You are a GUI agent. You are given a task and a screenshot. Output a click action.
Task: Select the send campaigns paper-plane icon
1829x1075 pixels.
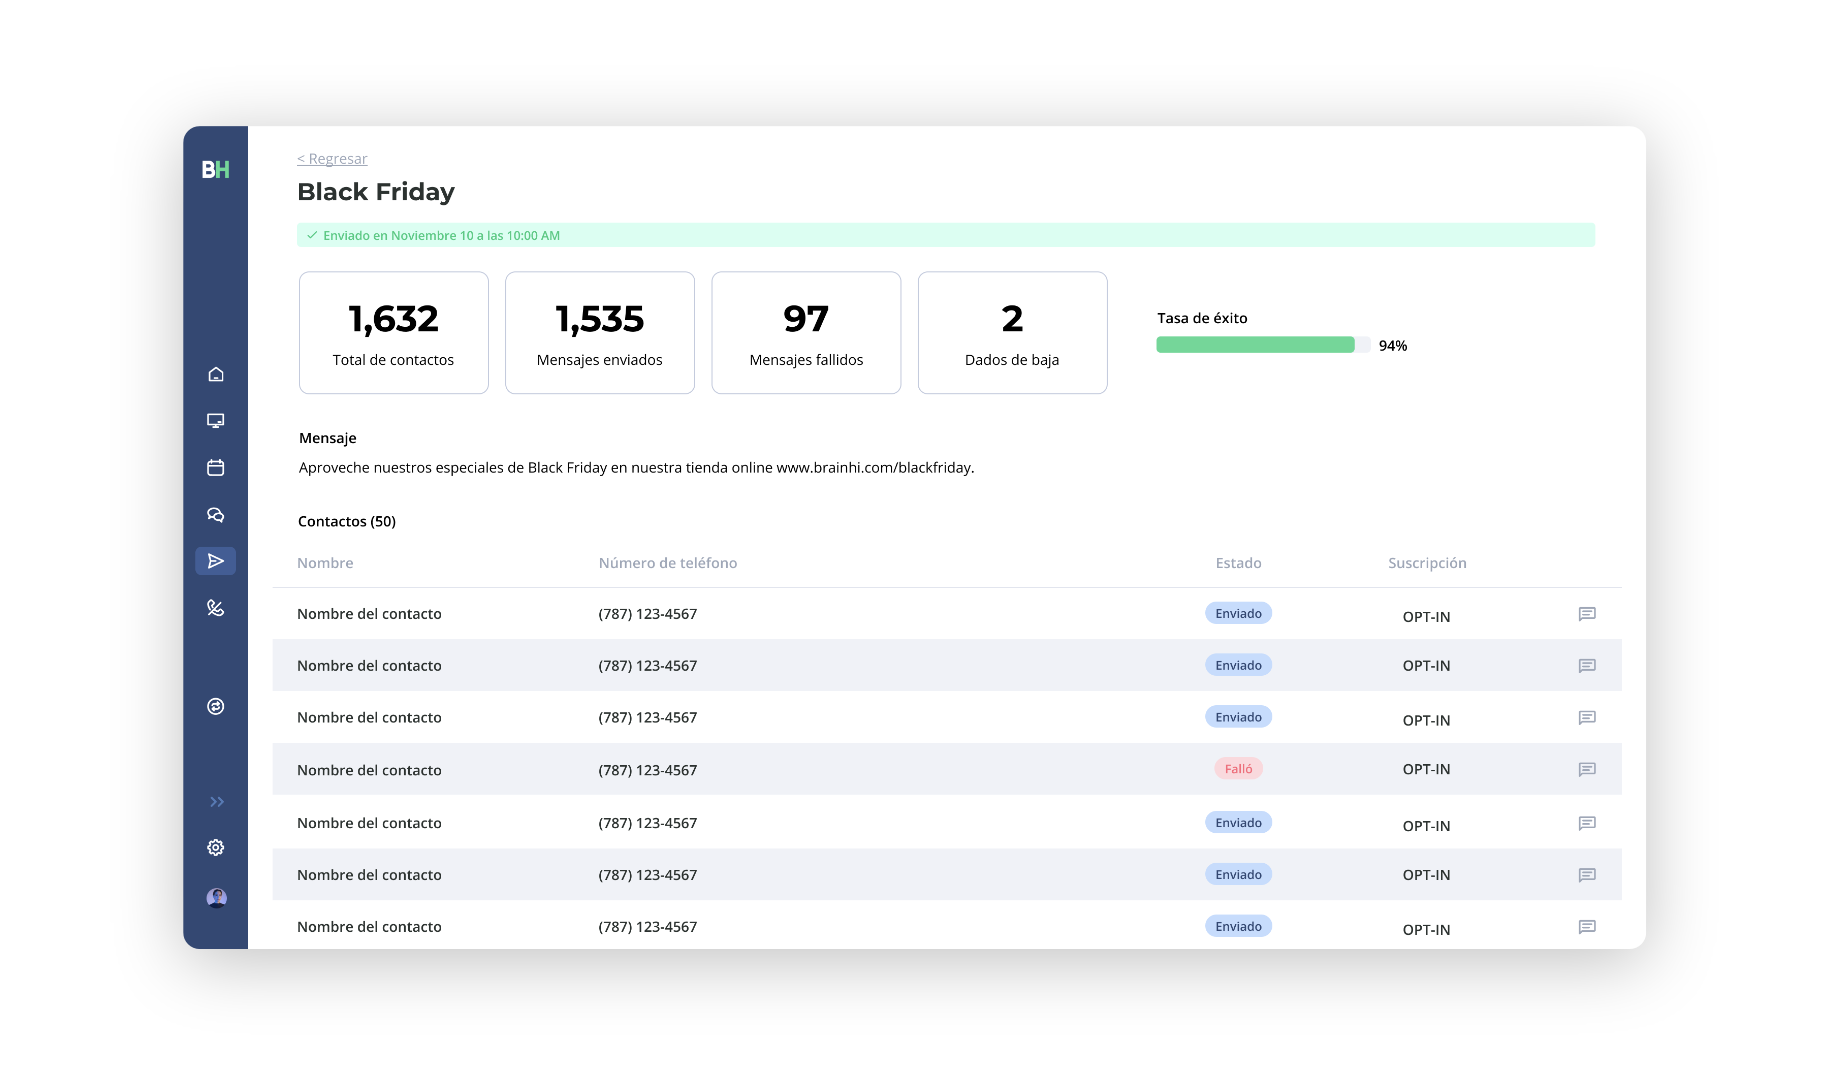pyautogui.click(x=215, y=561)
